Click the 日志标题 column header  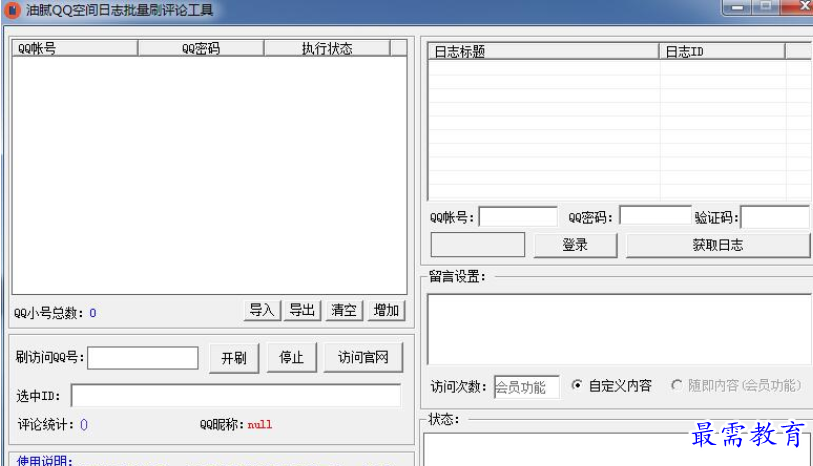543,51
